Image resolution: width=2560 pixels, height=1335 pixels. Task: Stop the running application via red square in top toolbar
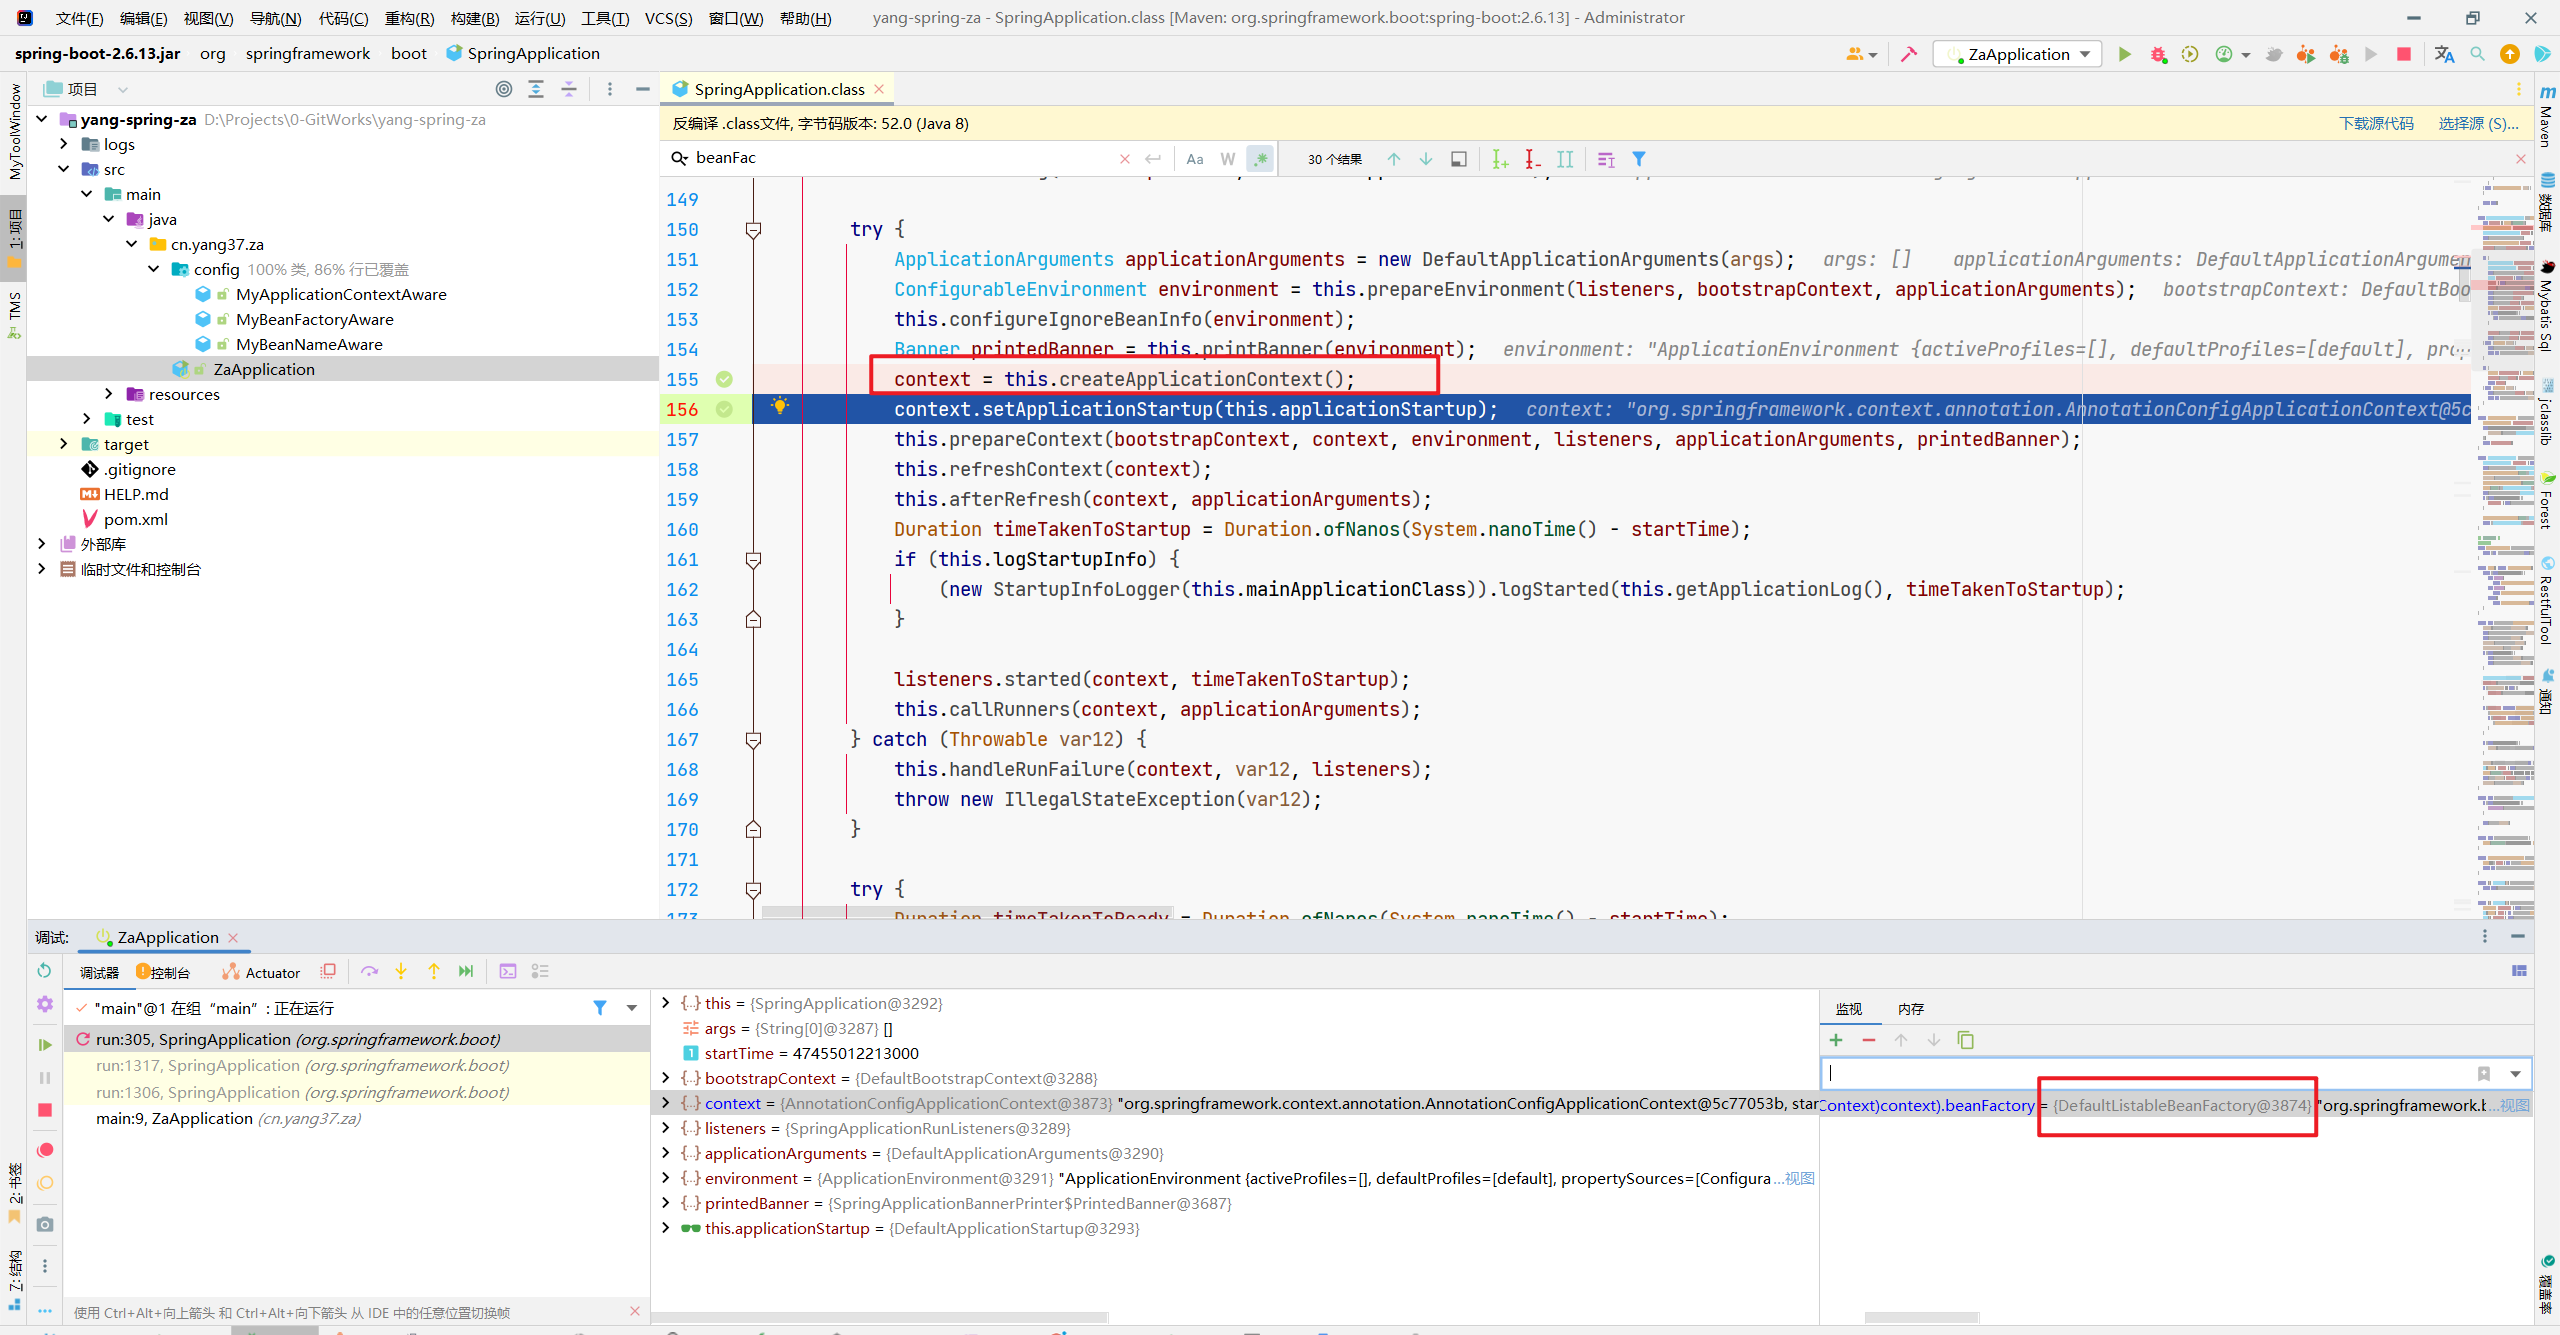click(x=2404, y=54)
